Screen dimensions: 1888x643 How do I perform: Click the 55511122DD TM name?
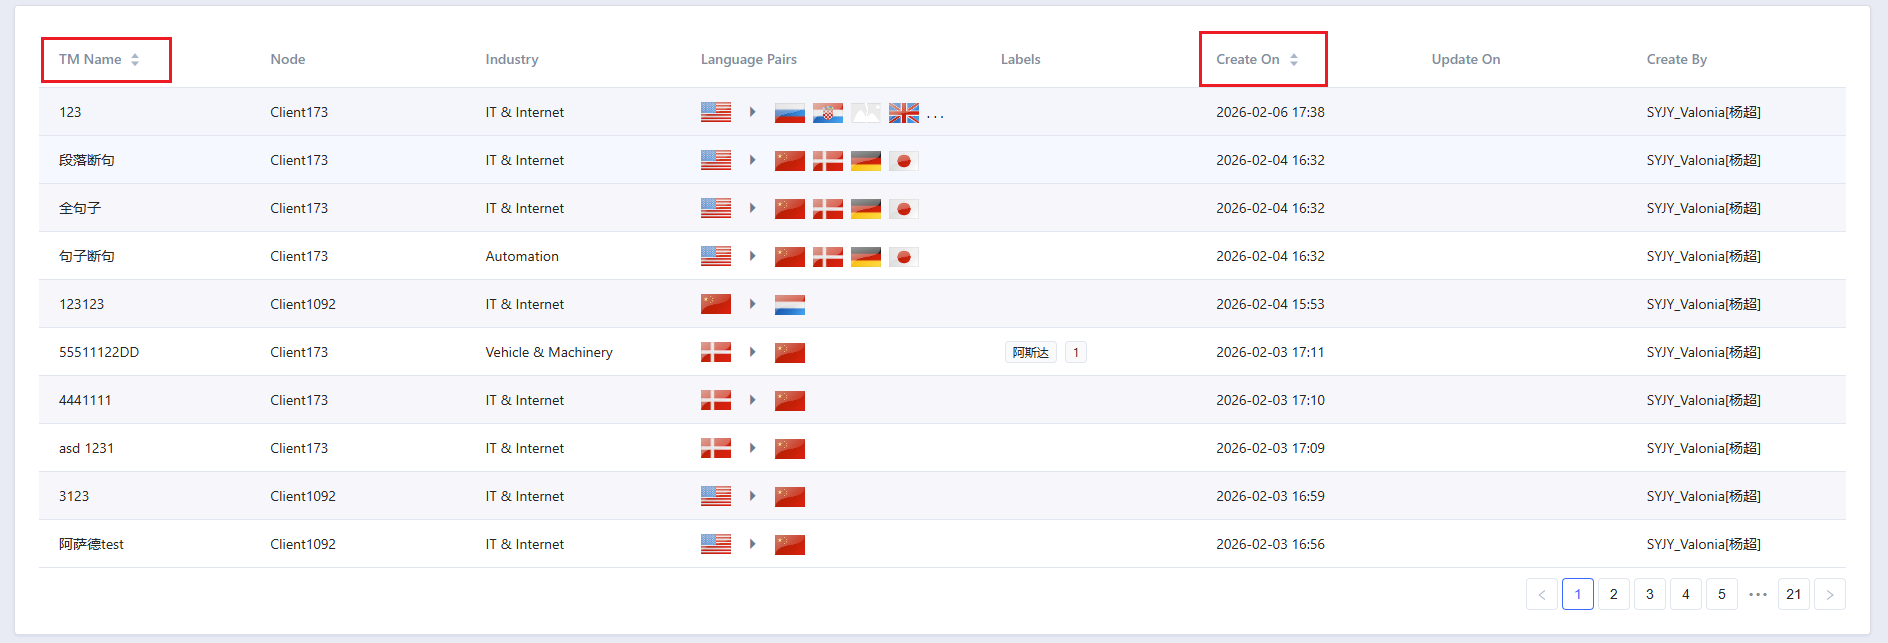99,352
